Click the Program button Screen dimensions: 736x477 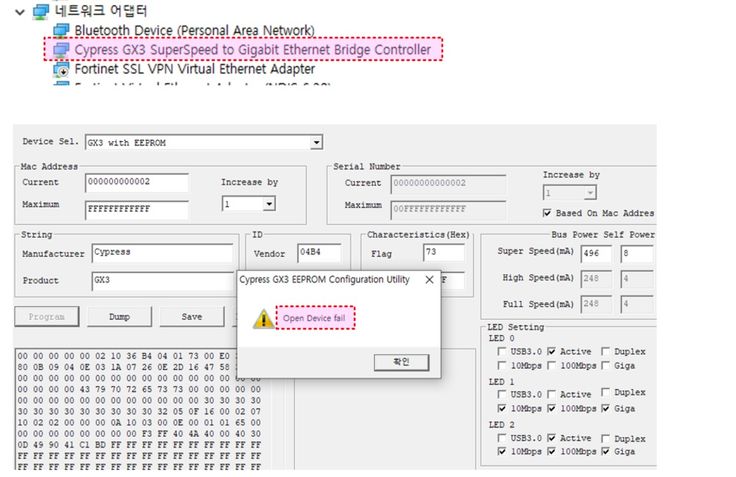click(46, 317)
